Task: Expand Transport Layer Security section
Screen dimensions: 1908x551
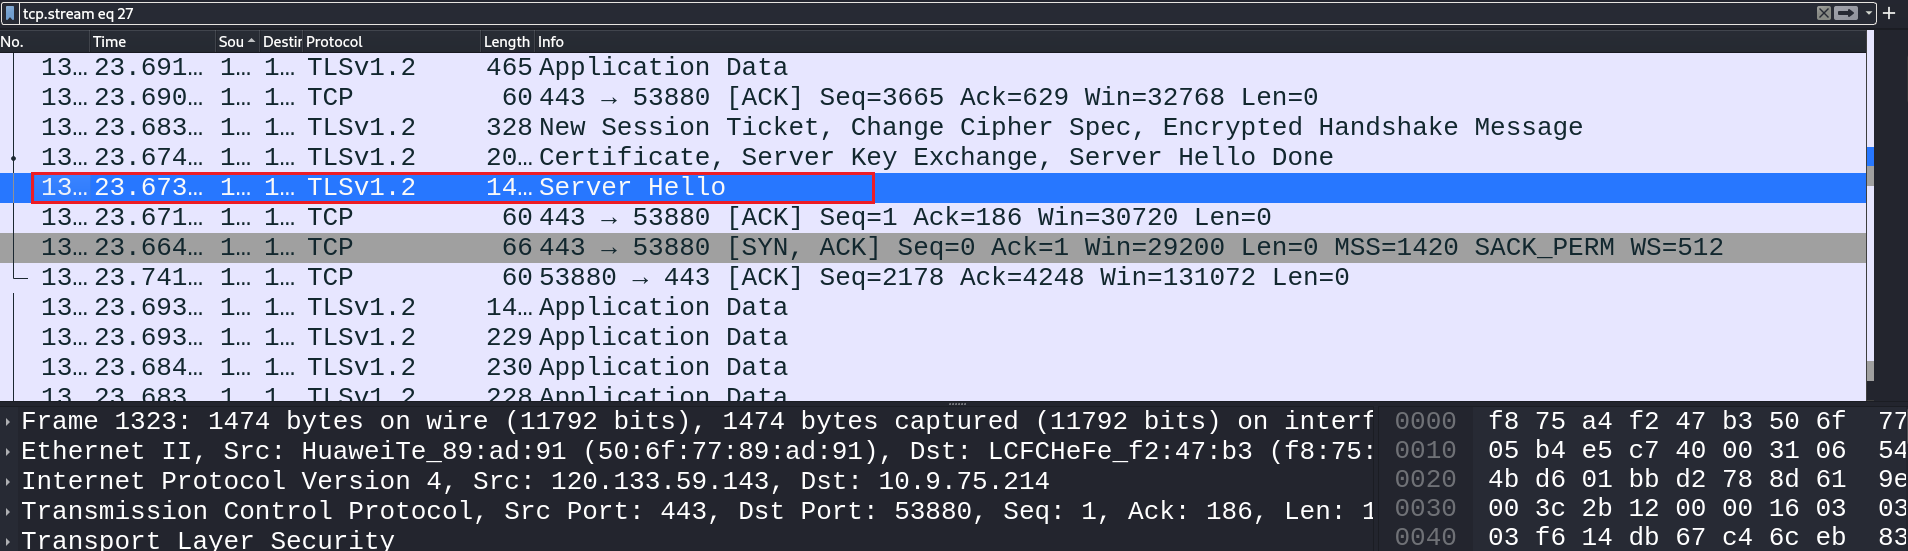Action: coord(8,541)
